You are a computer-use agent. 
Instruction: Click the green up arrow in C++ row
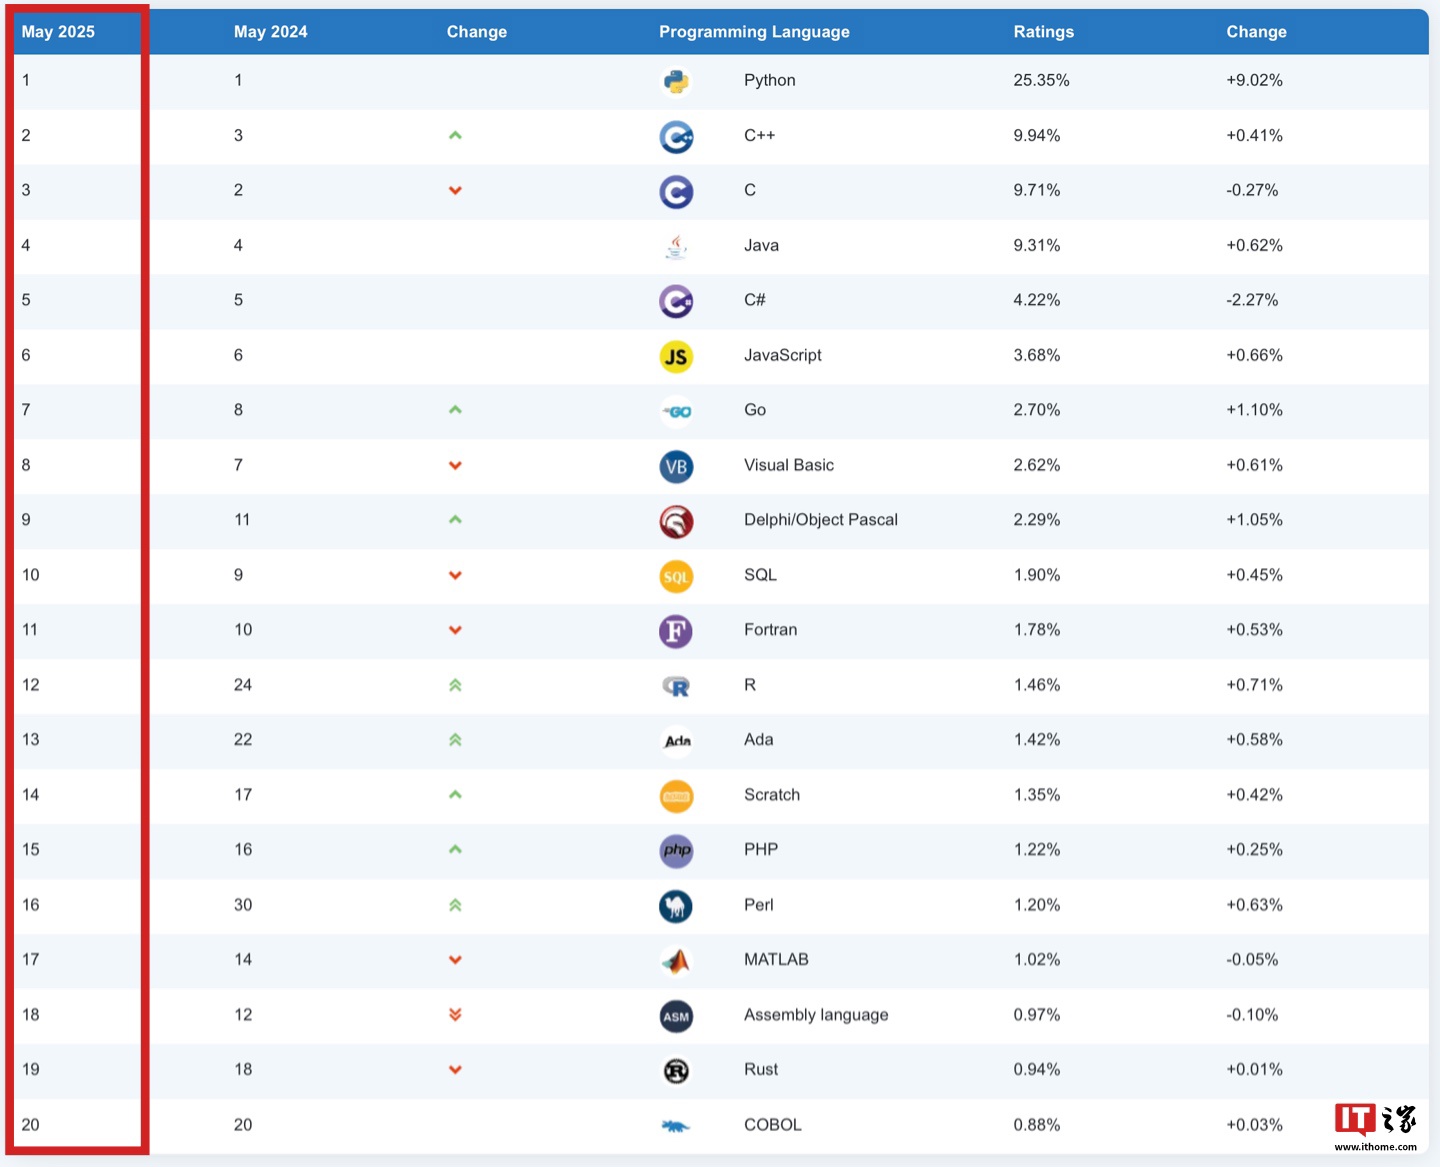(x=455, y=135)
